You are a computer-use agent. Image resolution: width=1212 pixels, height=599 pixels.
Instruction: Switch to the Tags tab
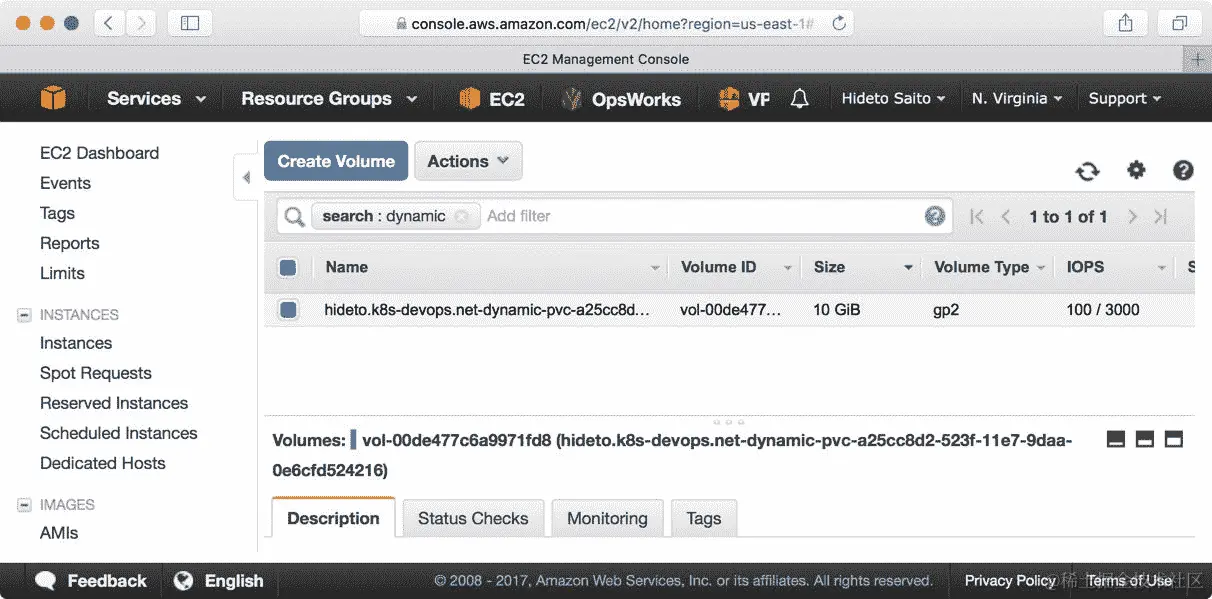click(x=704, y=518)
